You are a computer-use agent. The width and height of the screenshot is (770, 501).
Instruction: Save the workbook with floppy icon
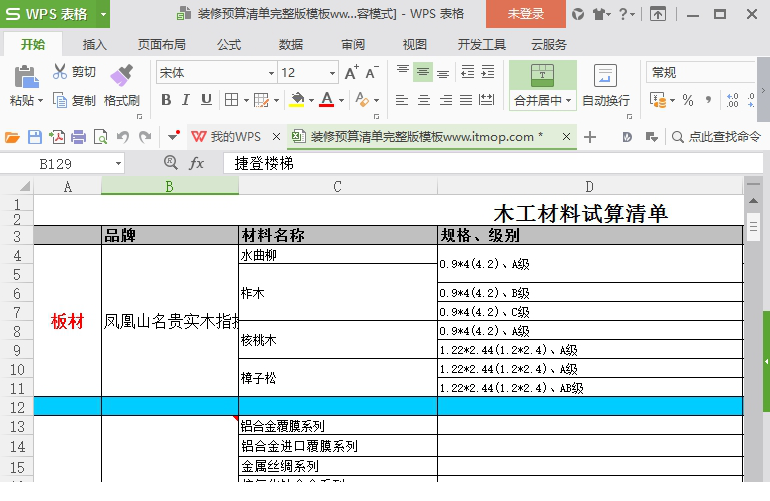pyautogui.click(x=35, y=137)
